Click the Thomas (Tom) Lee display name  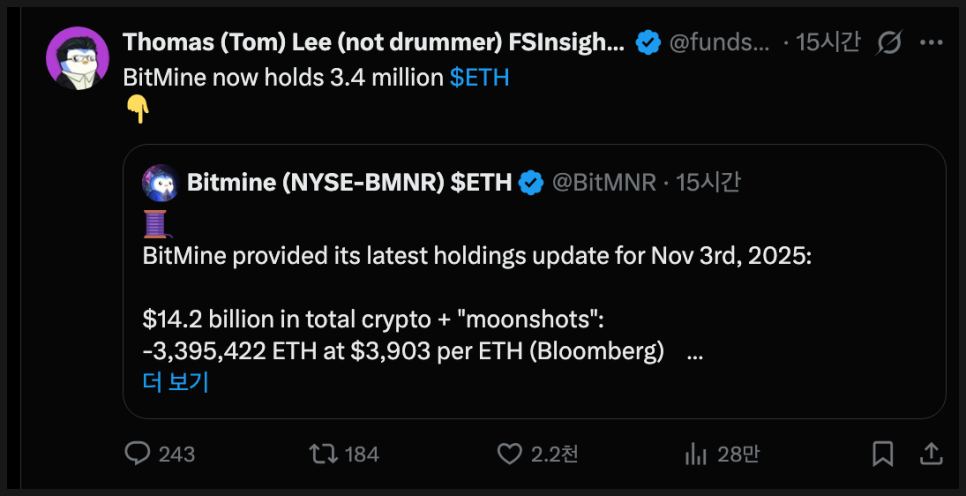(x=373, y=43)
